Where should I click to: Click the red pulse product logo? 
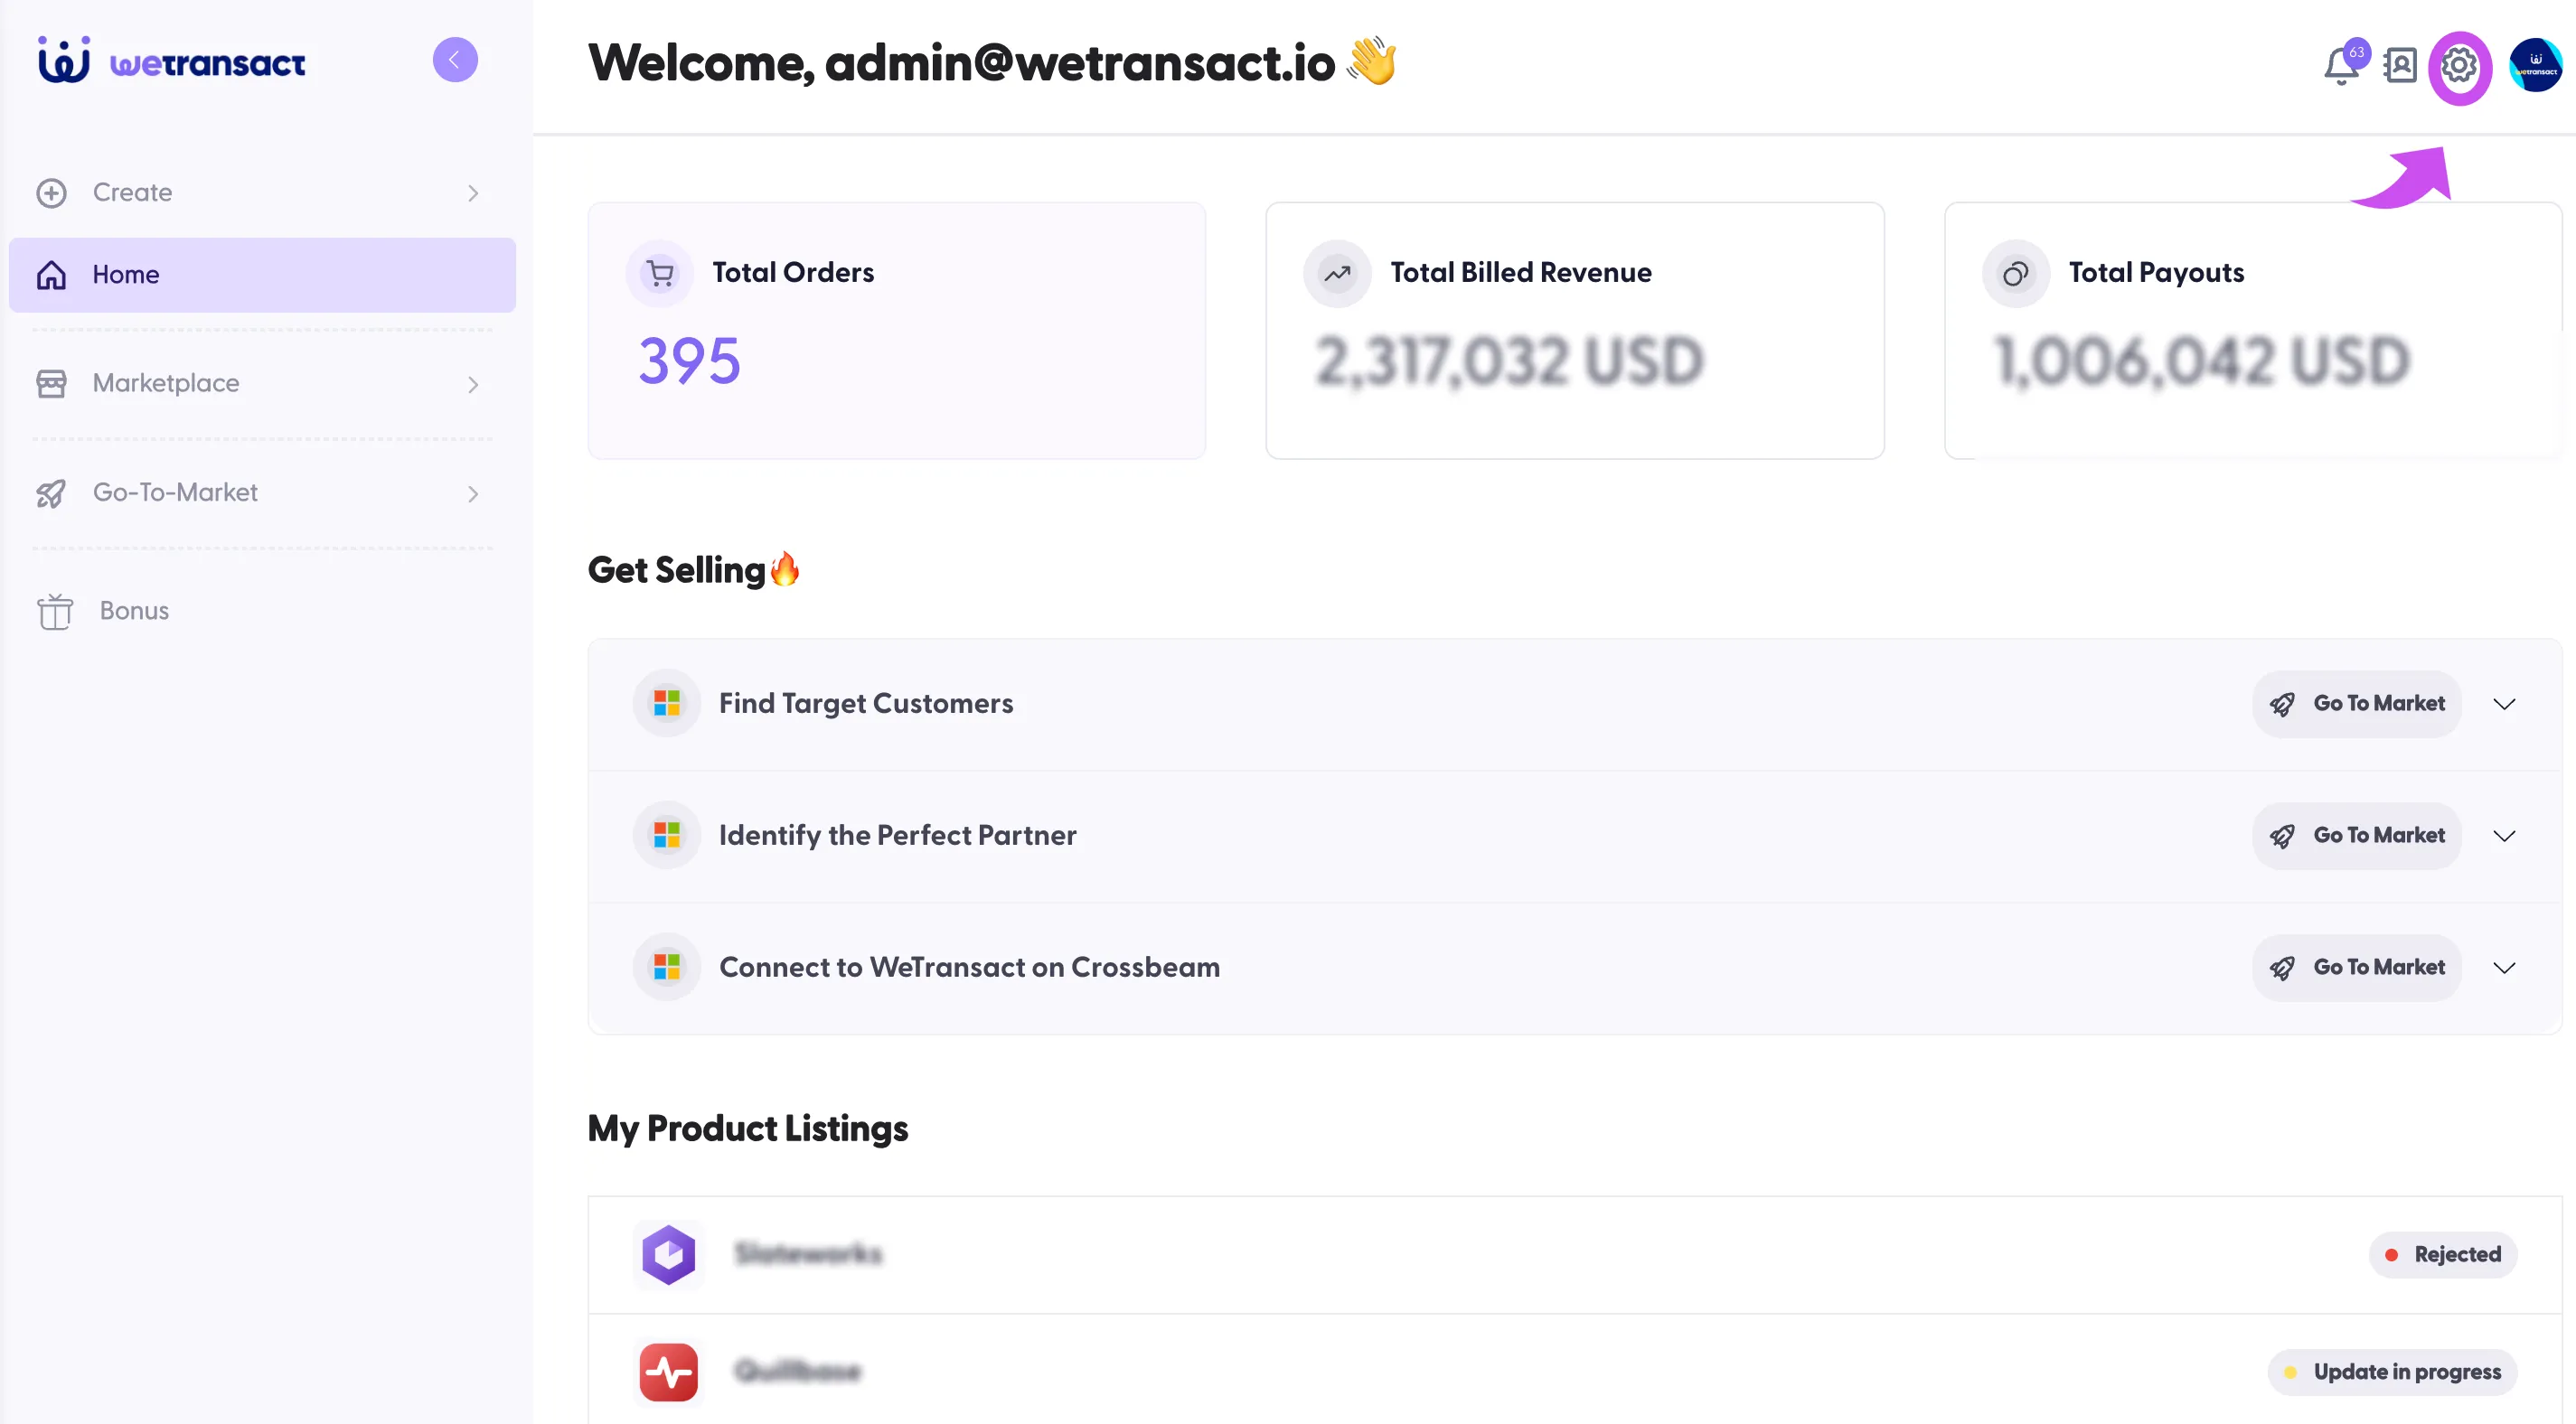click(669, 1372)
